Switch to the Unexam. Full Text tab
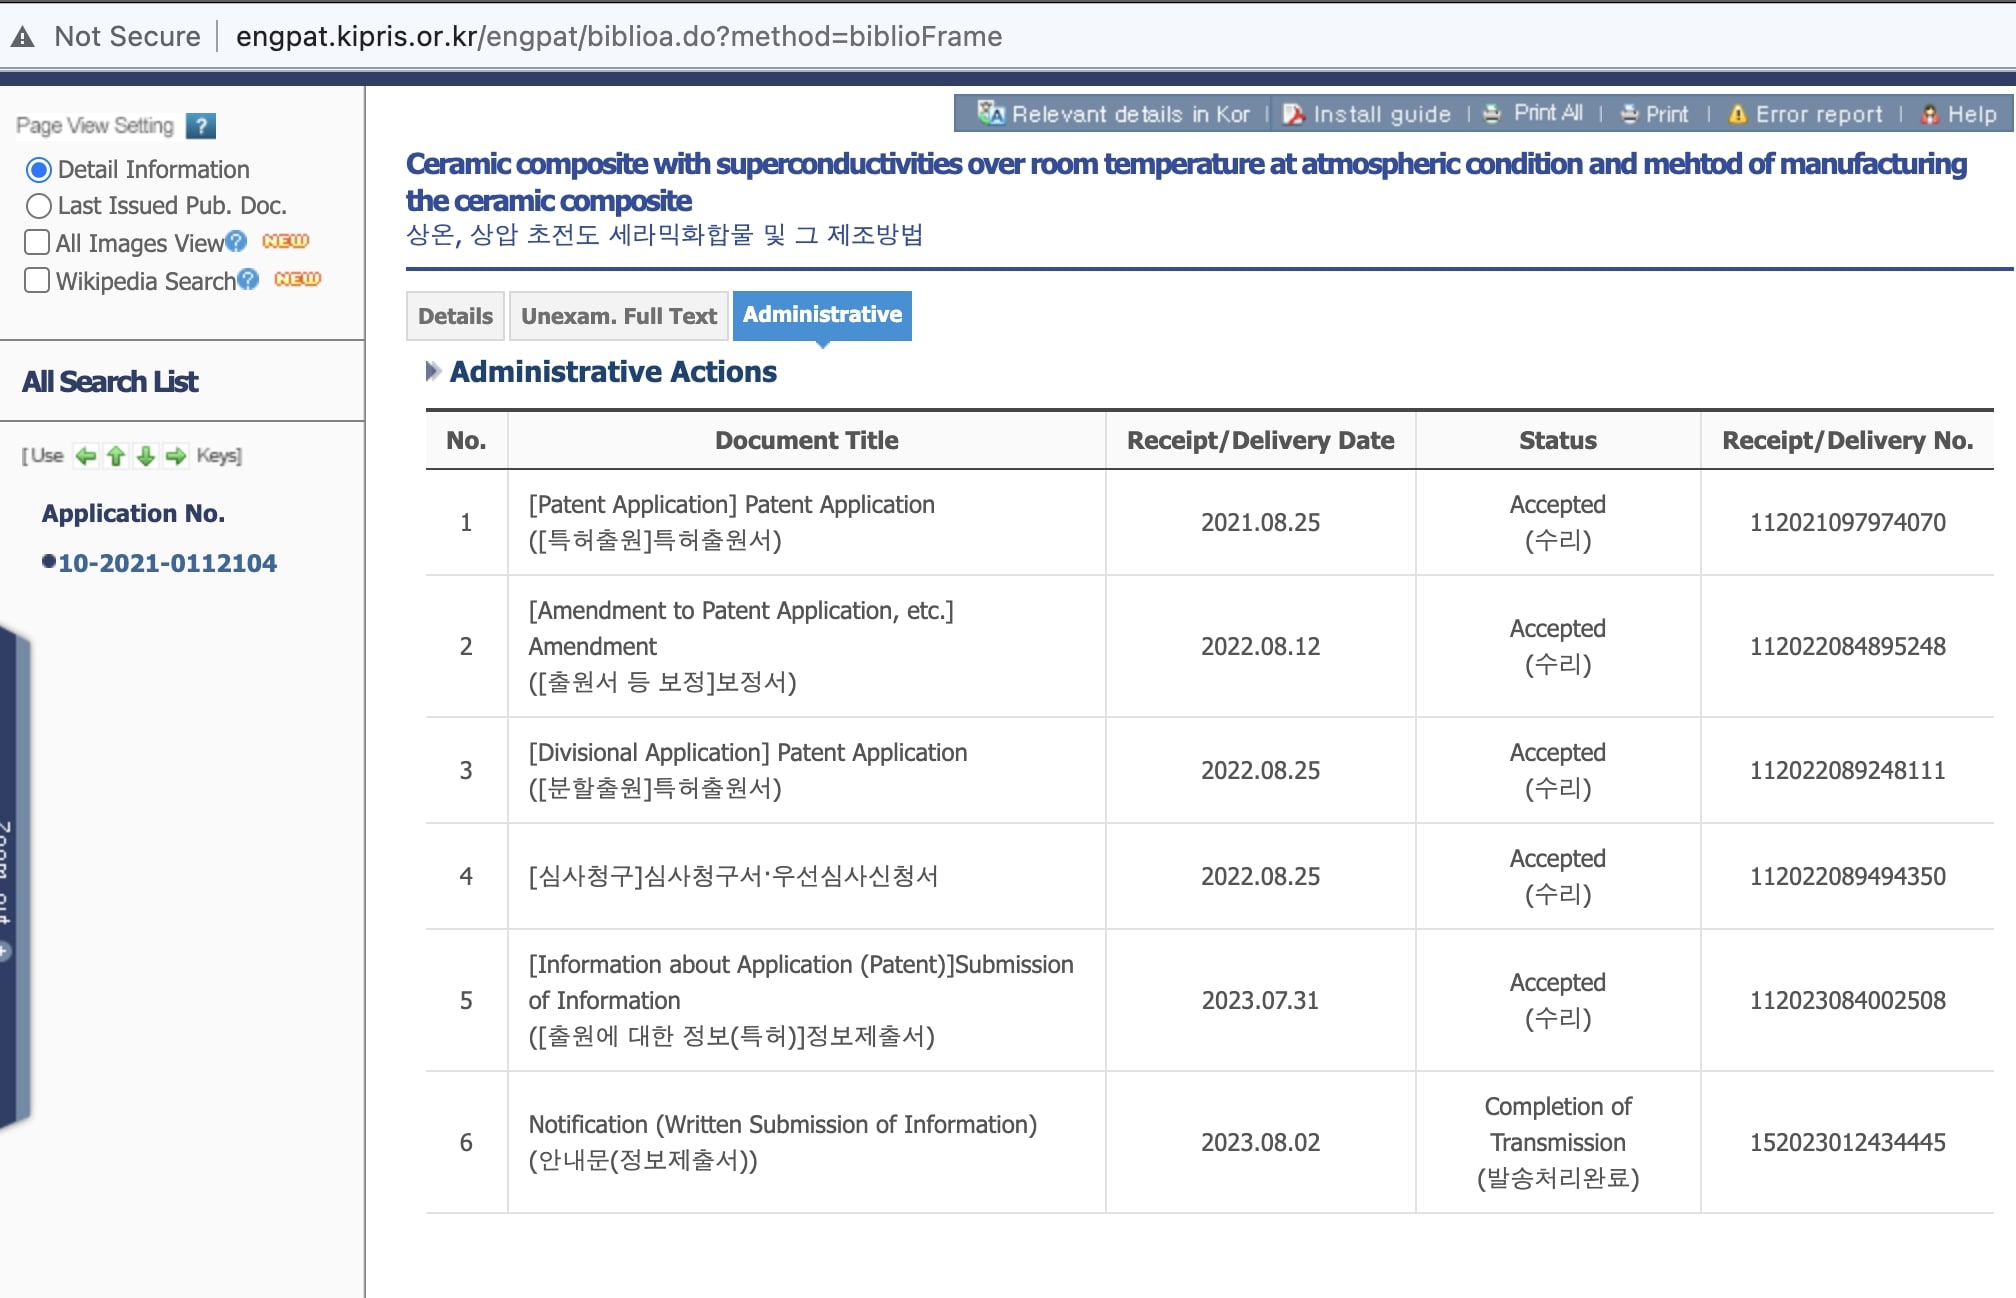 coord(618,316)
